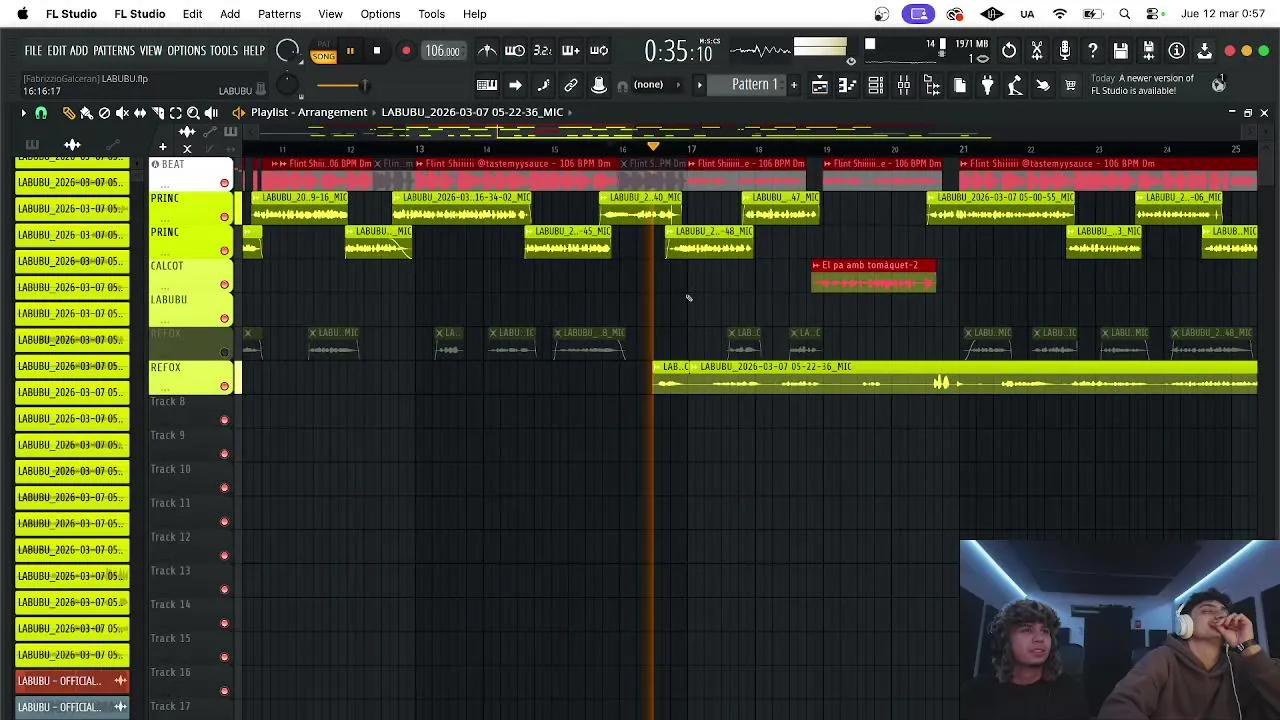Viewport: 1280px width, 720px height.
Task: Click the newer version of FL Studio notice
Action: [x=1142, y=84]
